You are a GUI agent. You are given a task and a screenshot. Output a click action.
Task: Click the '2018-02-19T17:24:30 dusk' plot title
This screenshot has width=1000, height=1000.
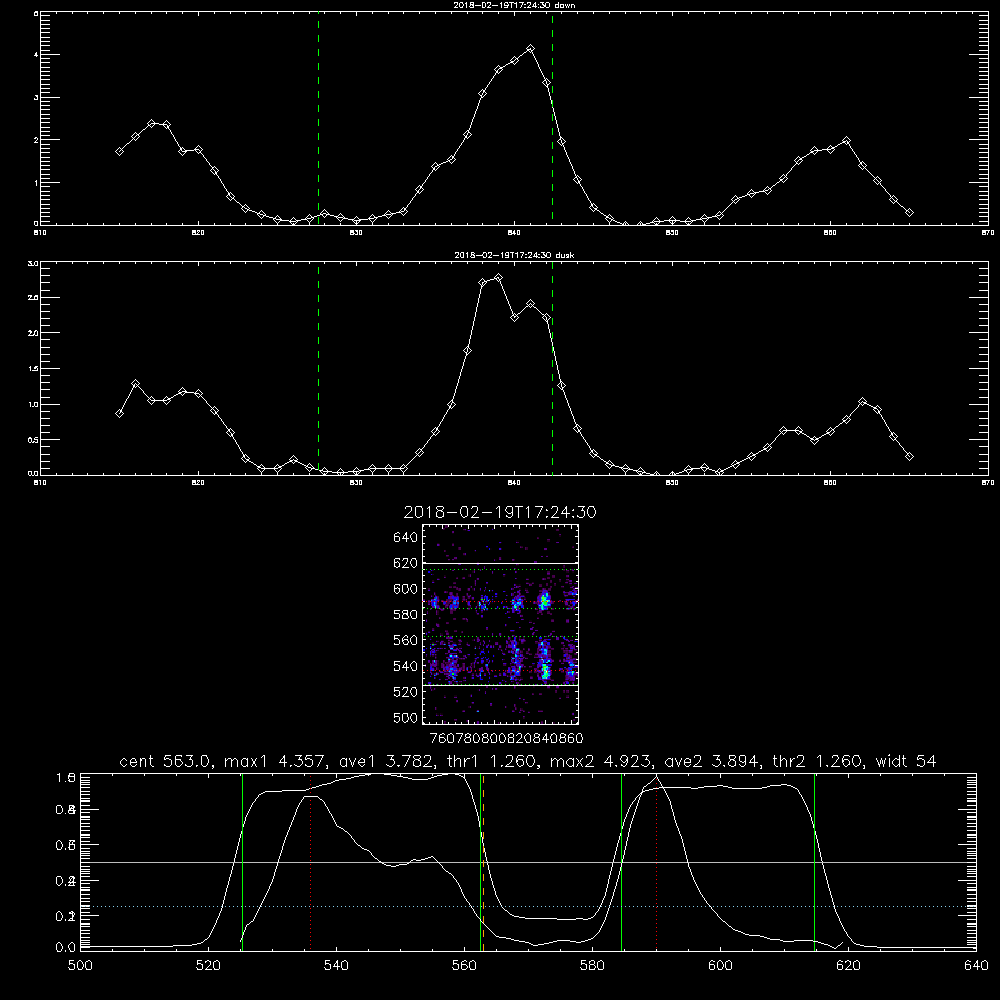[x=514, y=255]
